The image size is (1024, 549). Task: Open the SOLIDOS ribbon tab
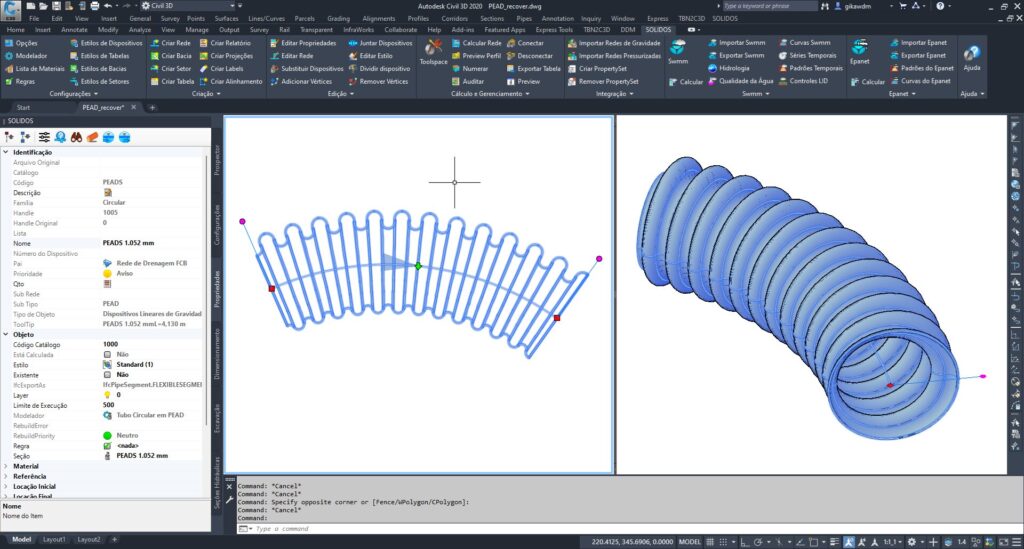[x=658, y=30]
